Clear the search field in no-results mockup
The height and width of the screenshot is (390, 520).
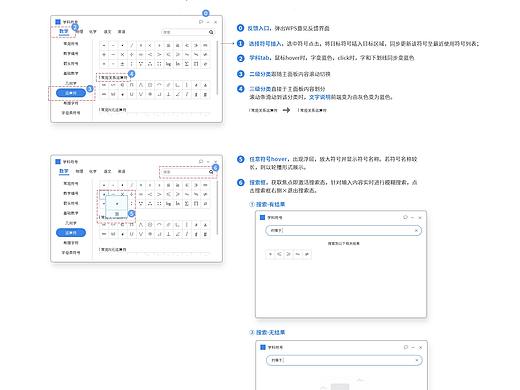(417, 360)
